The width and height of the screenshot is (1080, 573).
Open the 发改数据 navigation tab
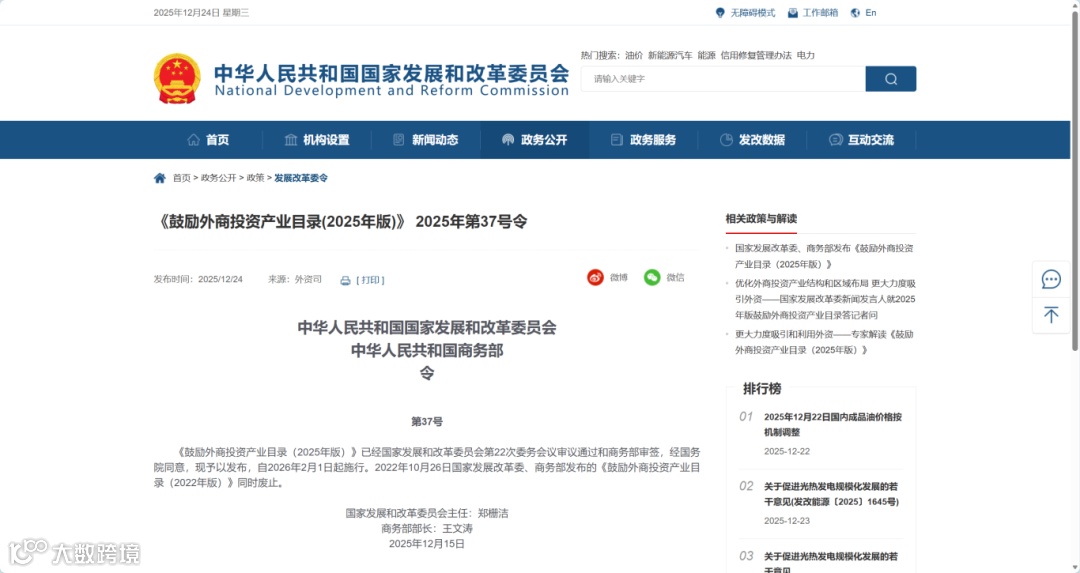point(752,140)
